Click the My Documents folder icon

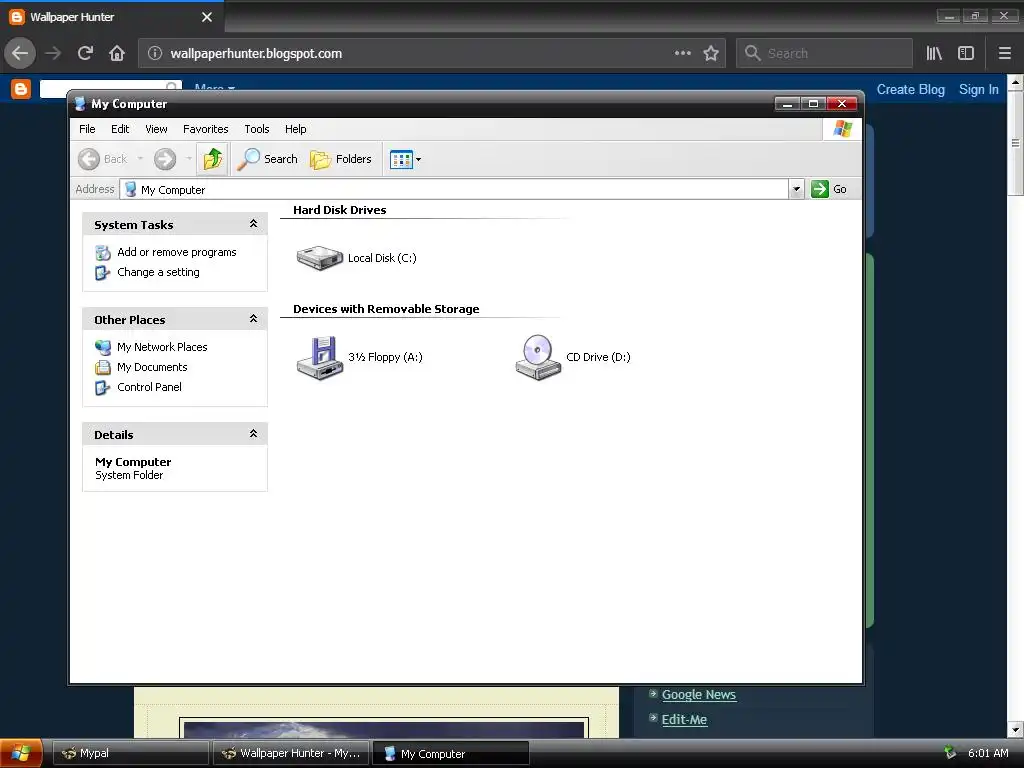click(x=103, y=367)
